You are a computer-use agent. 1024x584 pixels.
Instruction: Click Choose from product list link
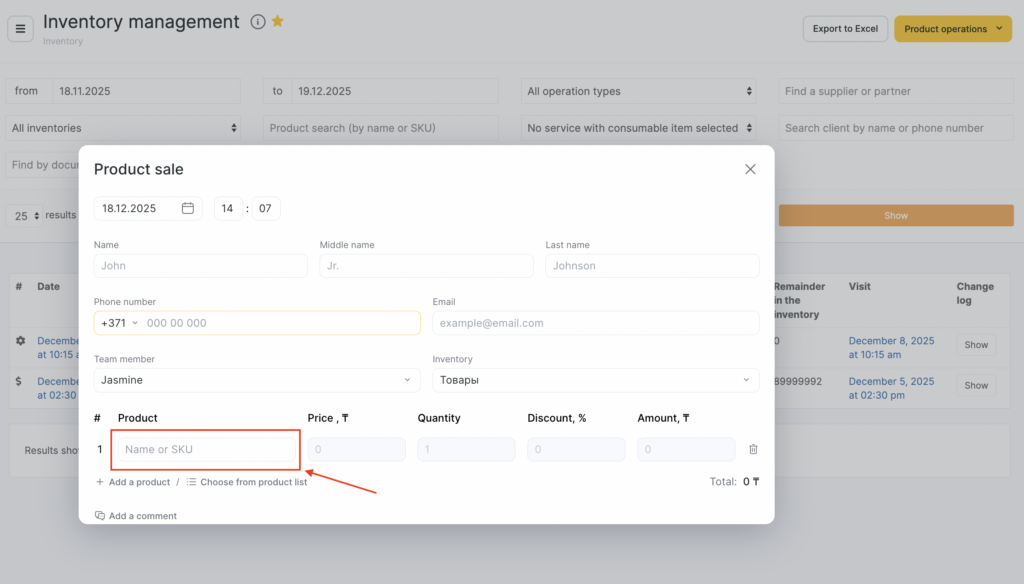[x=247, y=482]
